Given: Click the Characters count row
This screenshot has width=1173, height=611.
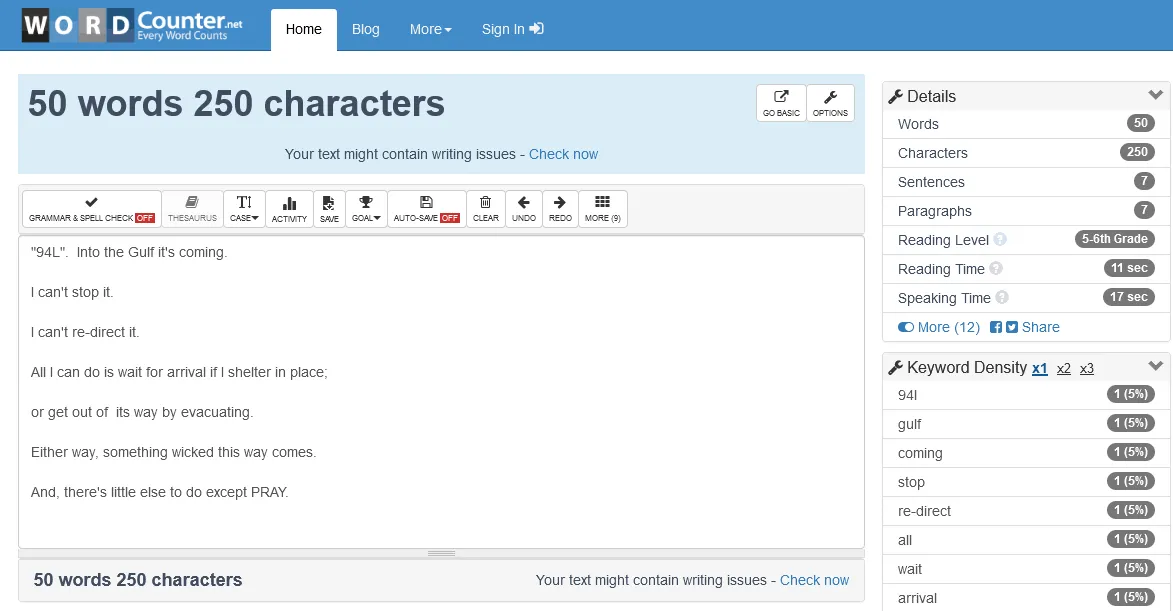Looking at the screenshot, I should [1026, 153].
